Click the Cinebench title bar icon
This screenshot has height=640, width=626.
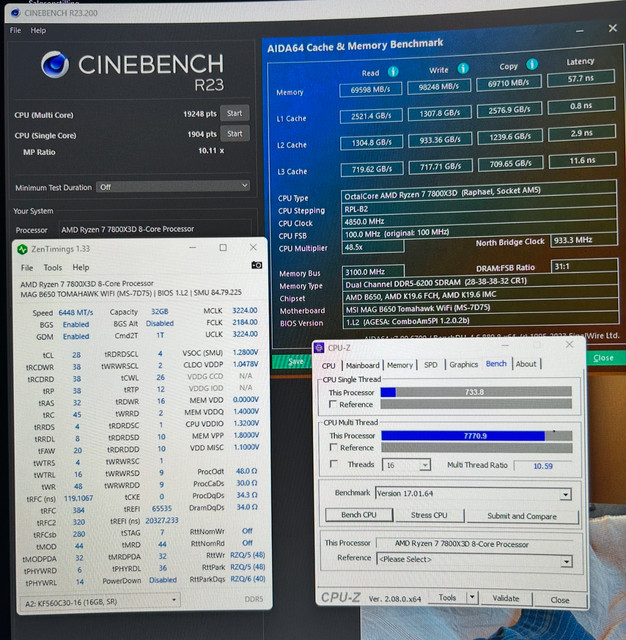click(16, 13)
